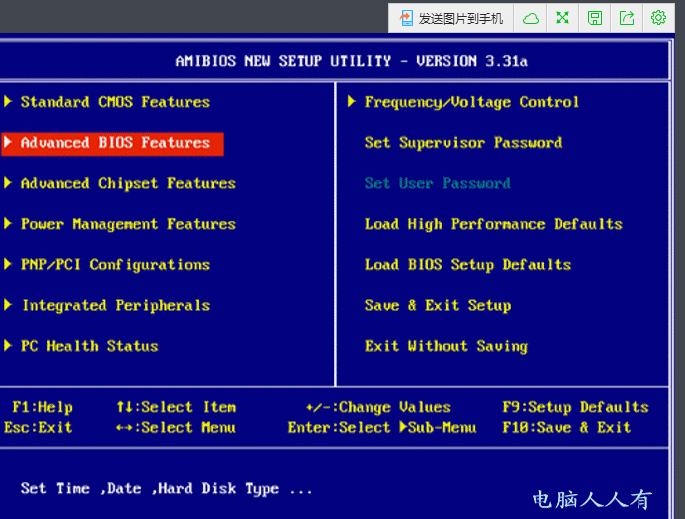Click the cloud upload icon
The image size is (685, 519).
tap(531, 18)
